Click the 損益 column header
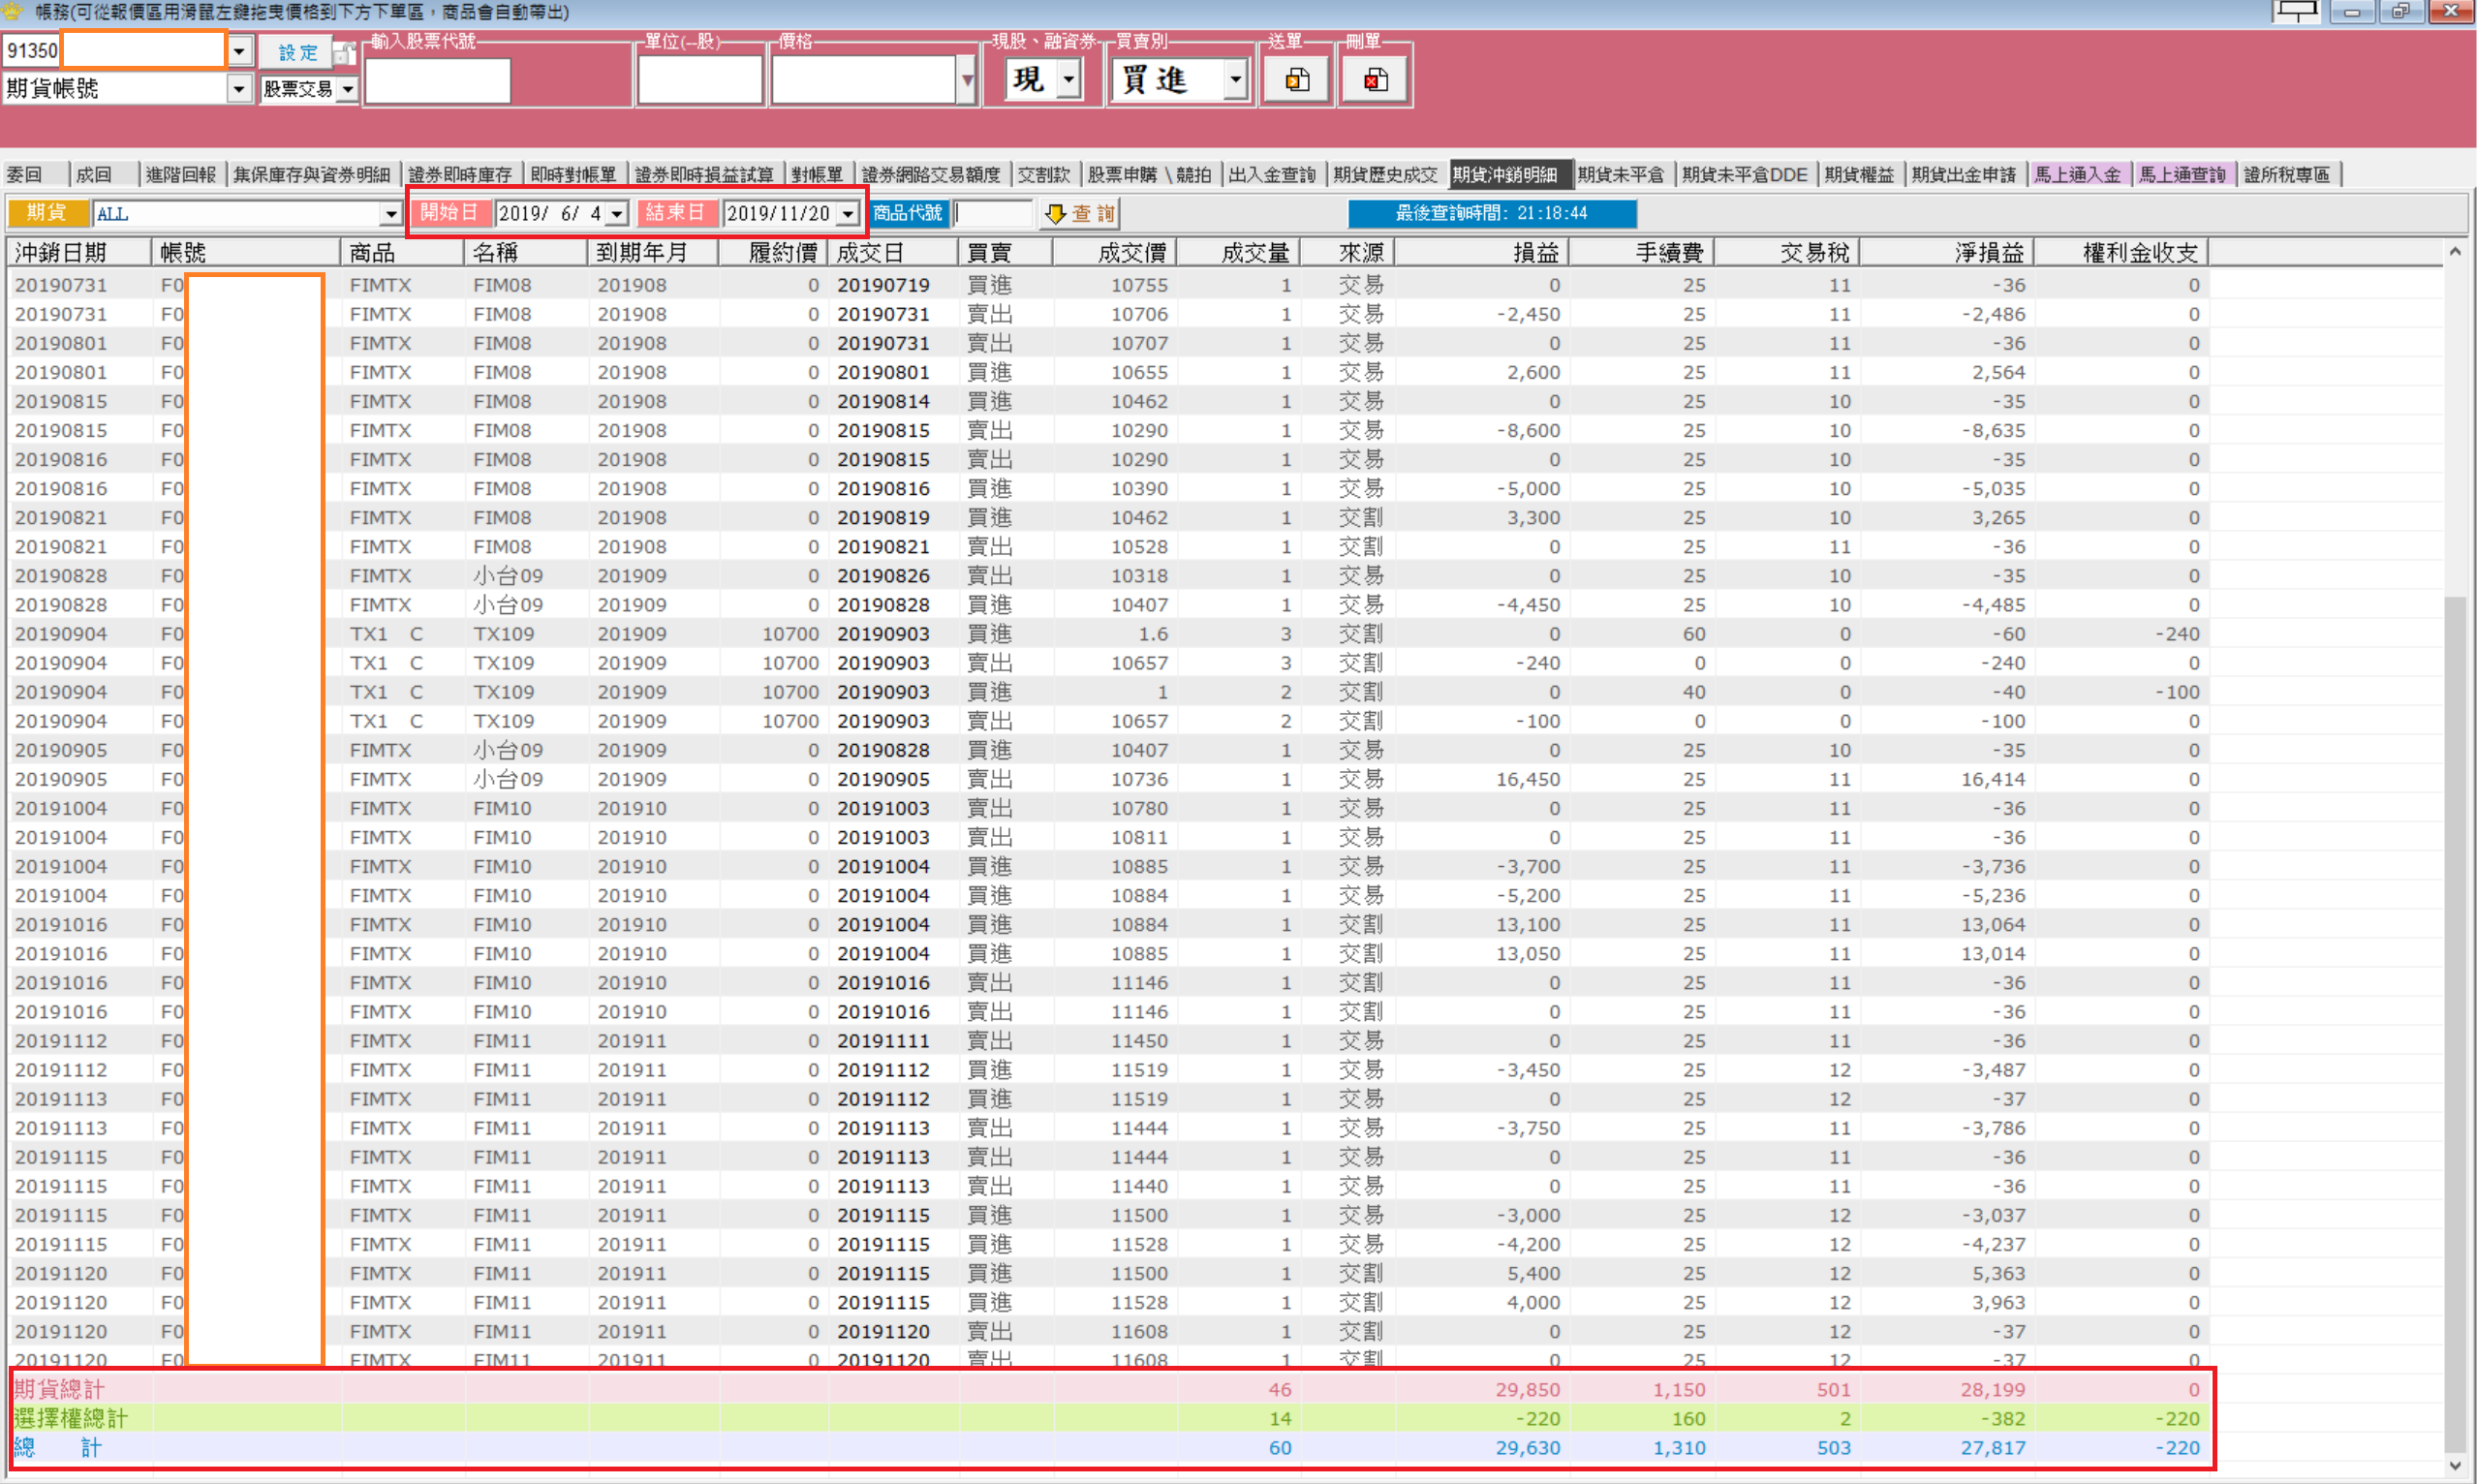This screenshot has height=1484, width=2477. point(1481,252)
